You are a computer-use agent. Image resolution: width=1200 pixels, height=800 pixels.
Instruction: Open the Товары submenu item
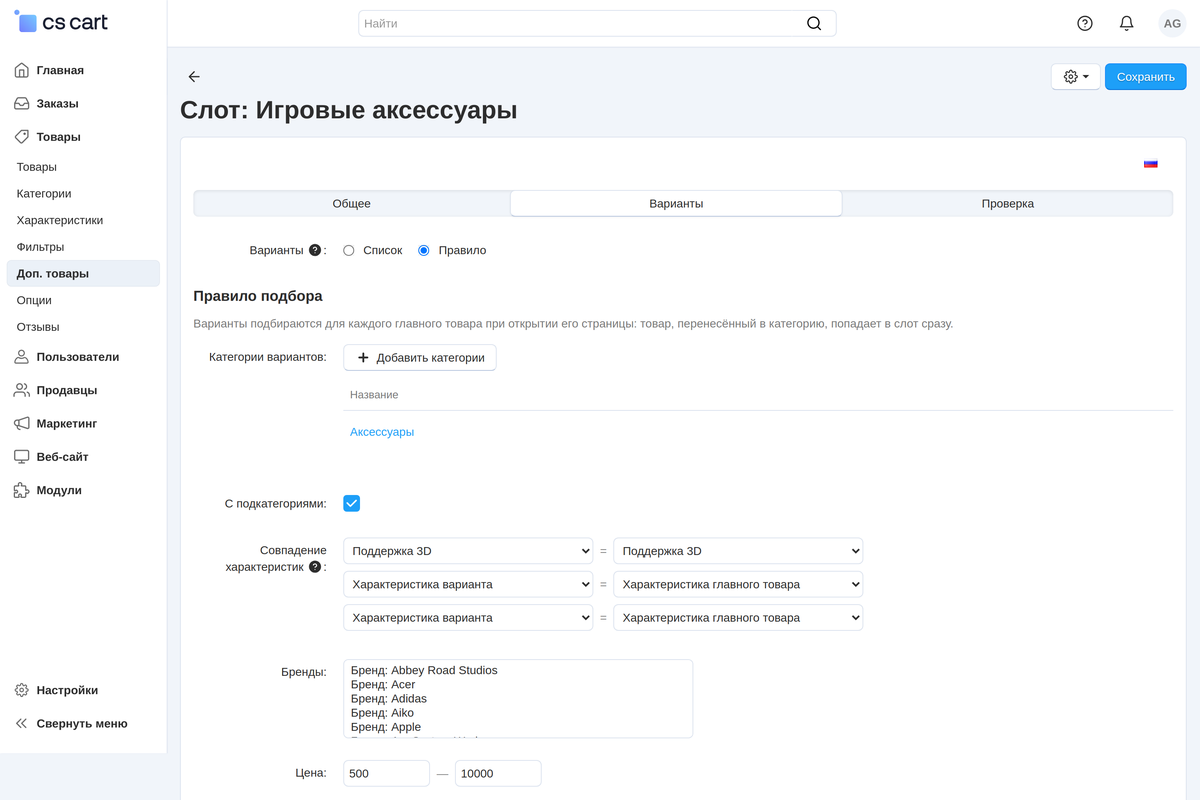37,167
